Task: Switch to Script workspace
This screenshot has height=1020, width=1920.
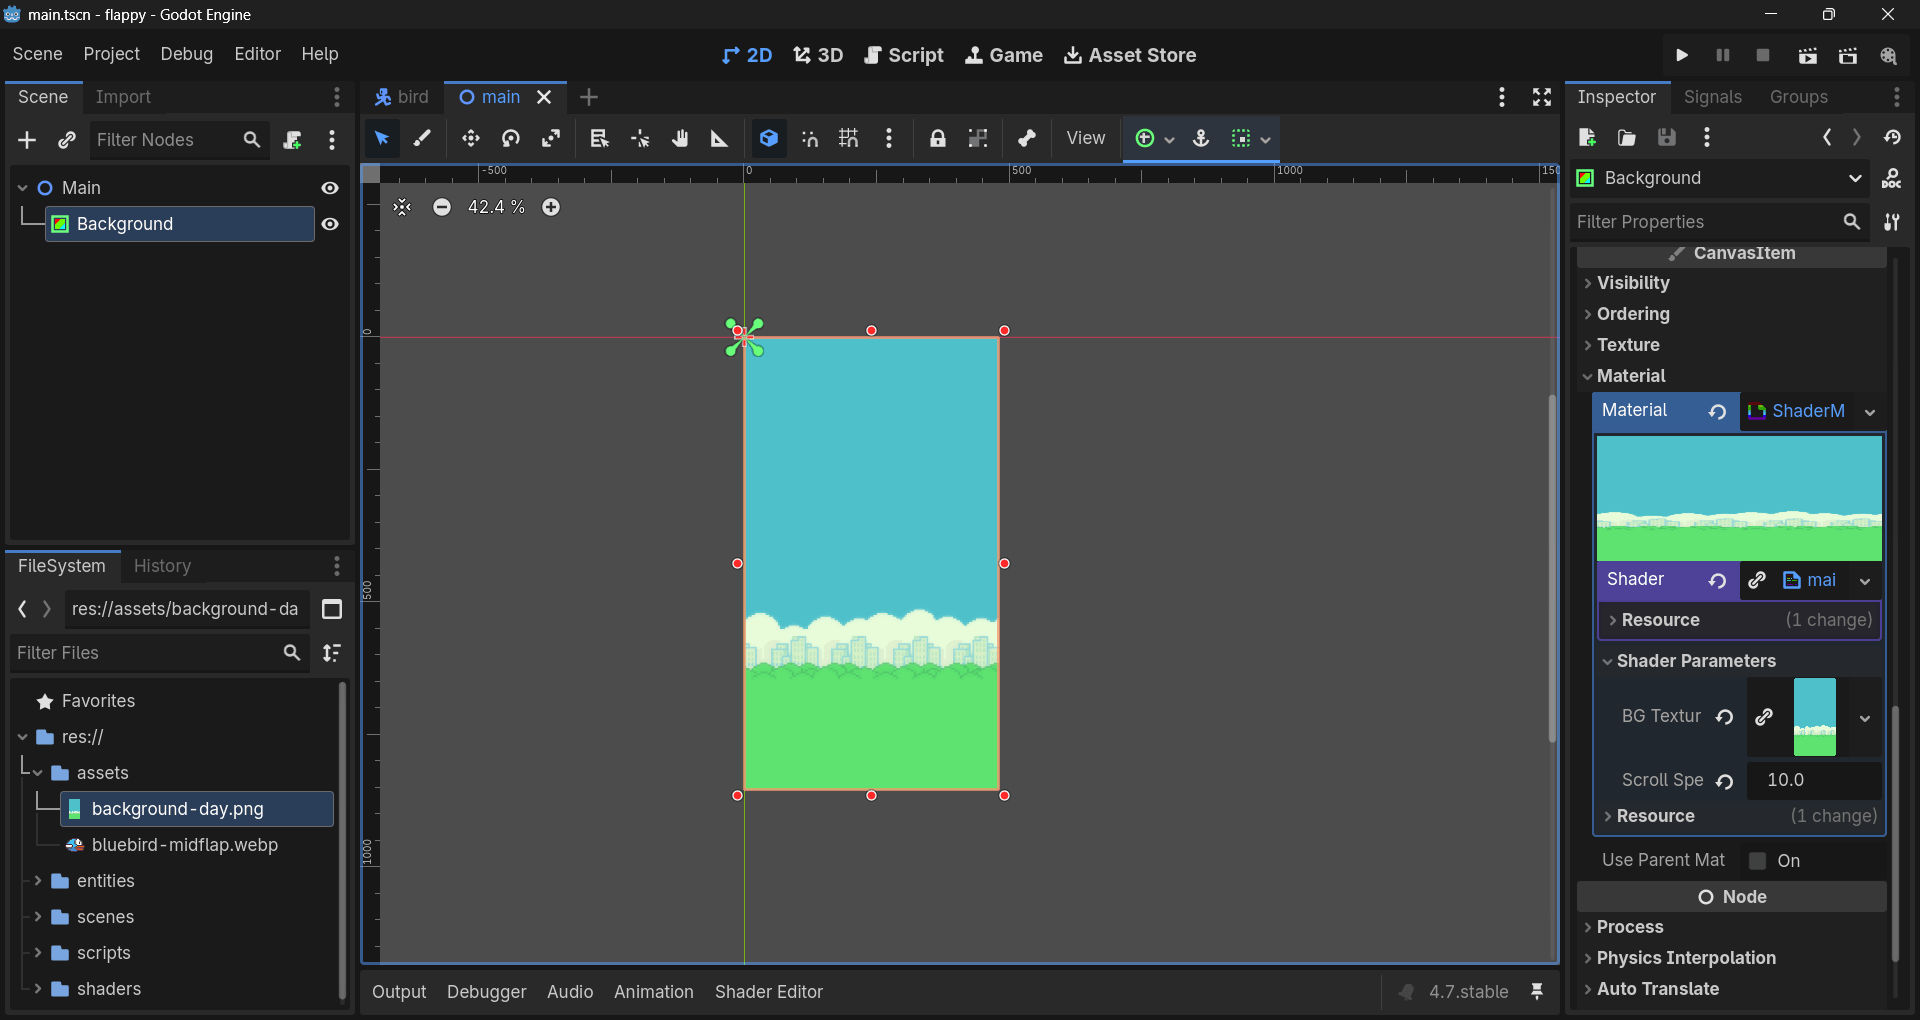Action: tap(904, 55)
